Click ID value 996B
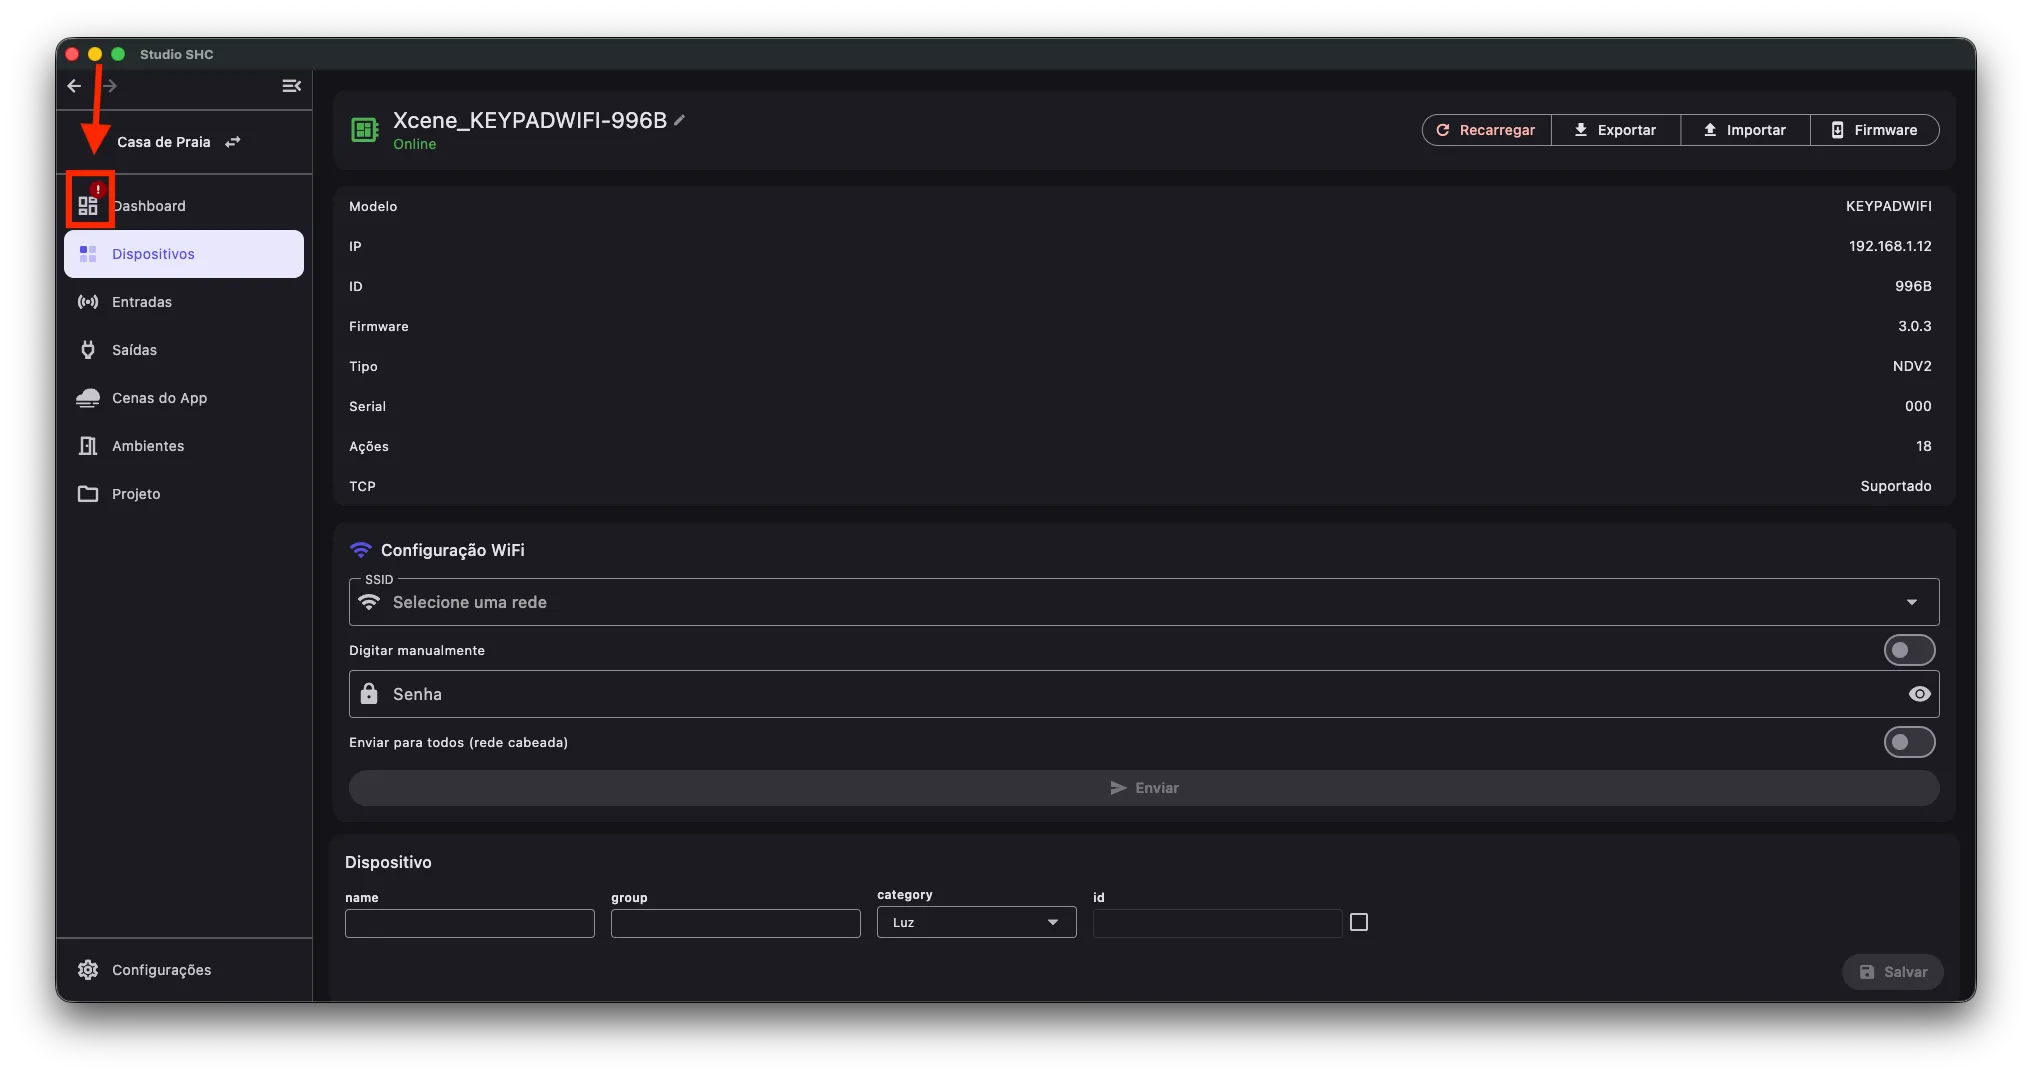 (x=1913, y=286)
